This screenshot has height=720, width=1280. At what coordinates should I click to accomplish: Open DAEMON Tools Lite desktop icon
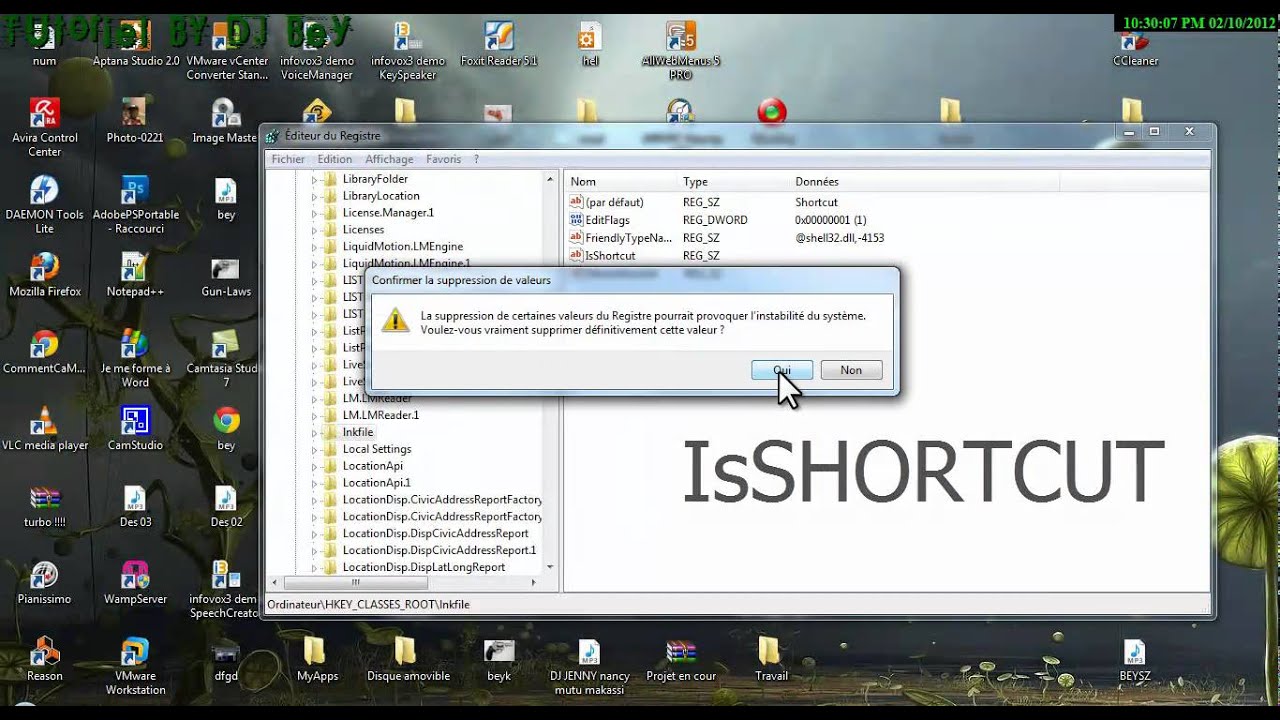click(44, 192)
